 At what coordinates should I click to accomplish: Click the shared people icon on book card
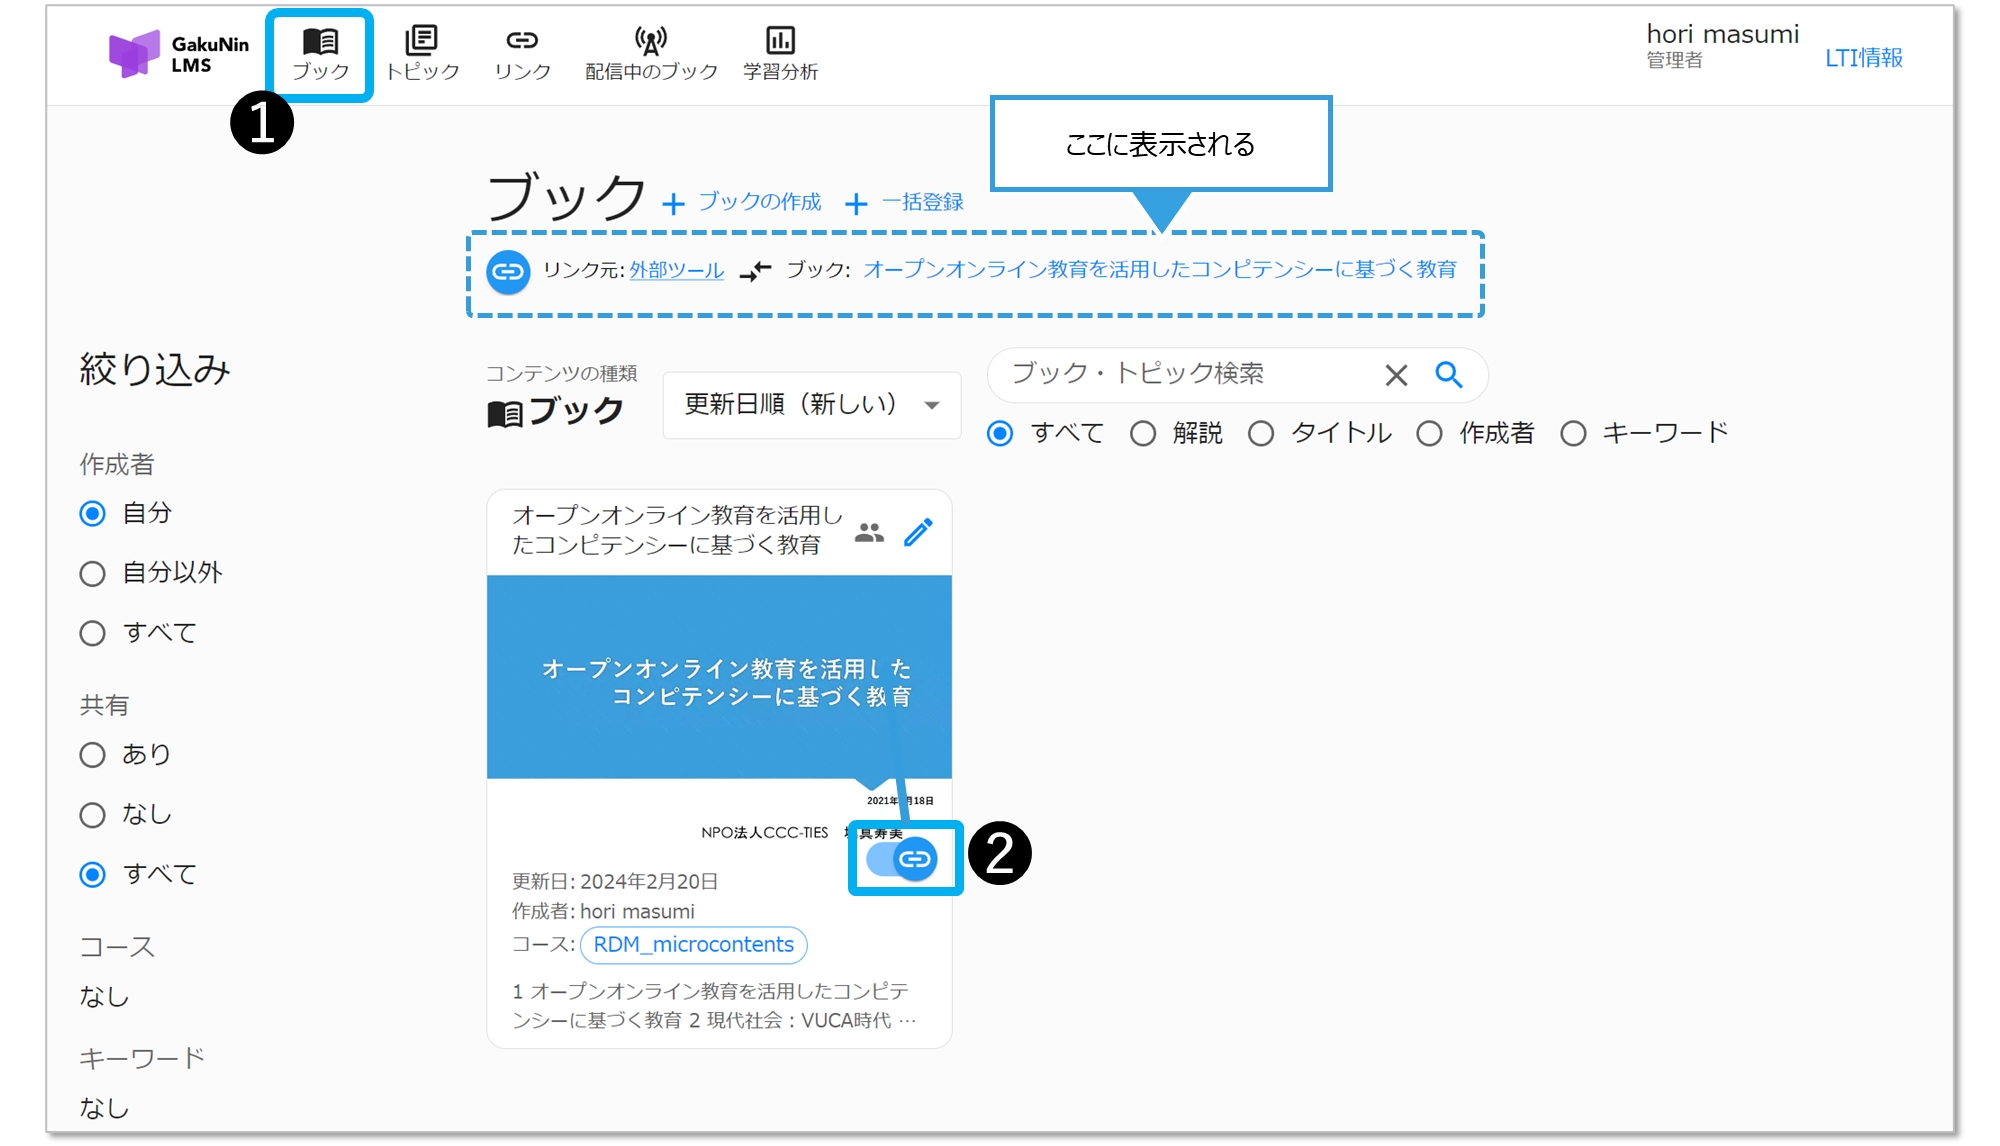[x=869, y=532]
